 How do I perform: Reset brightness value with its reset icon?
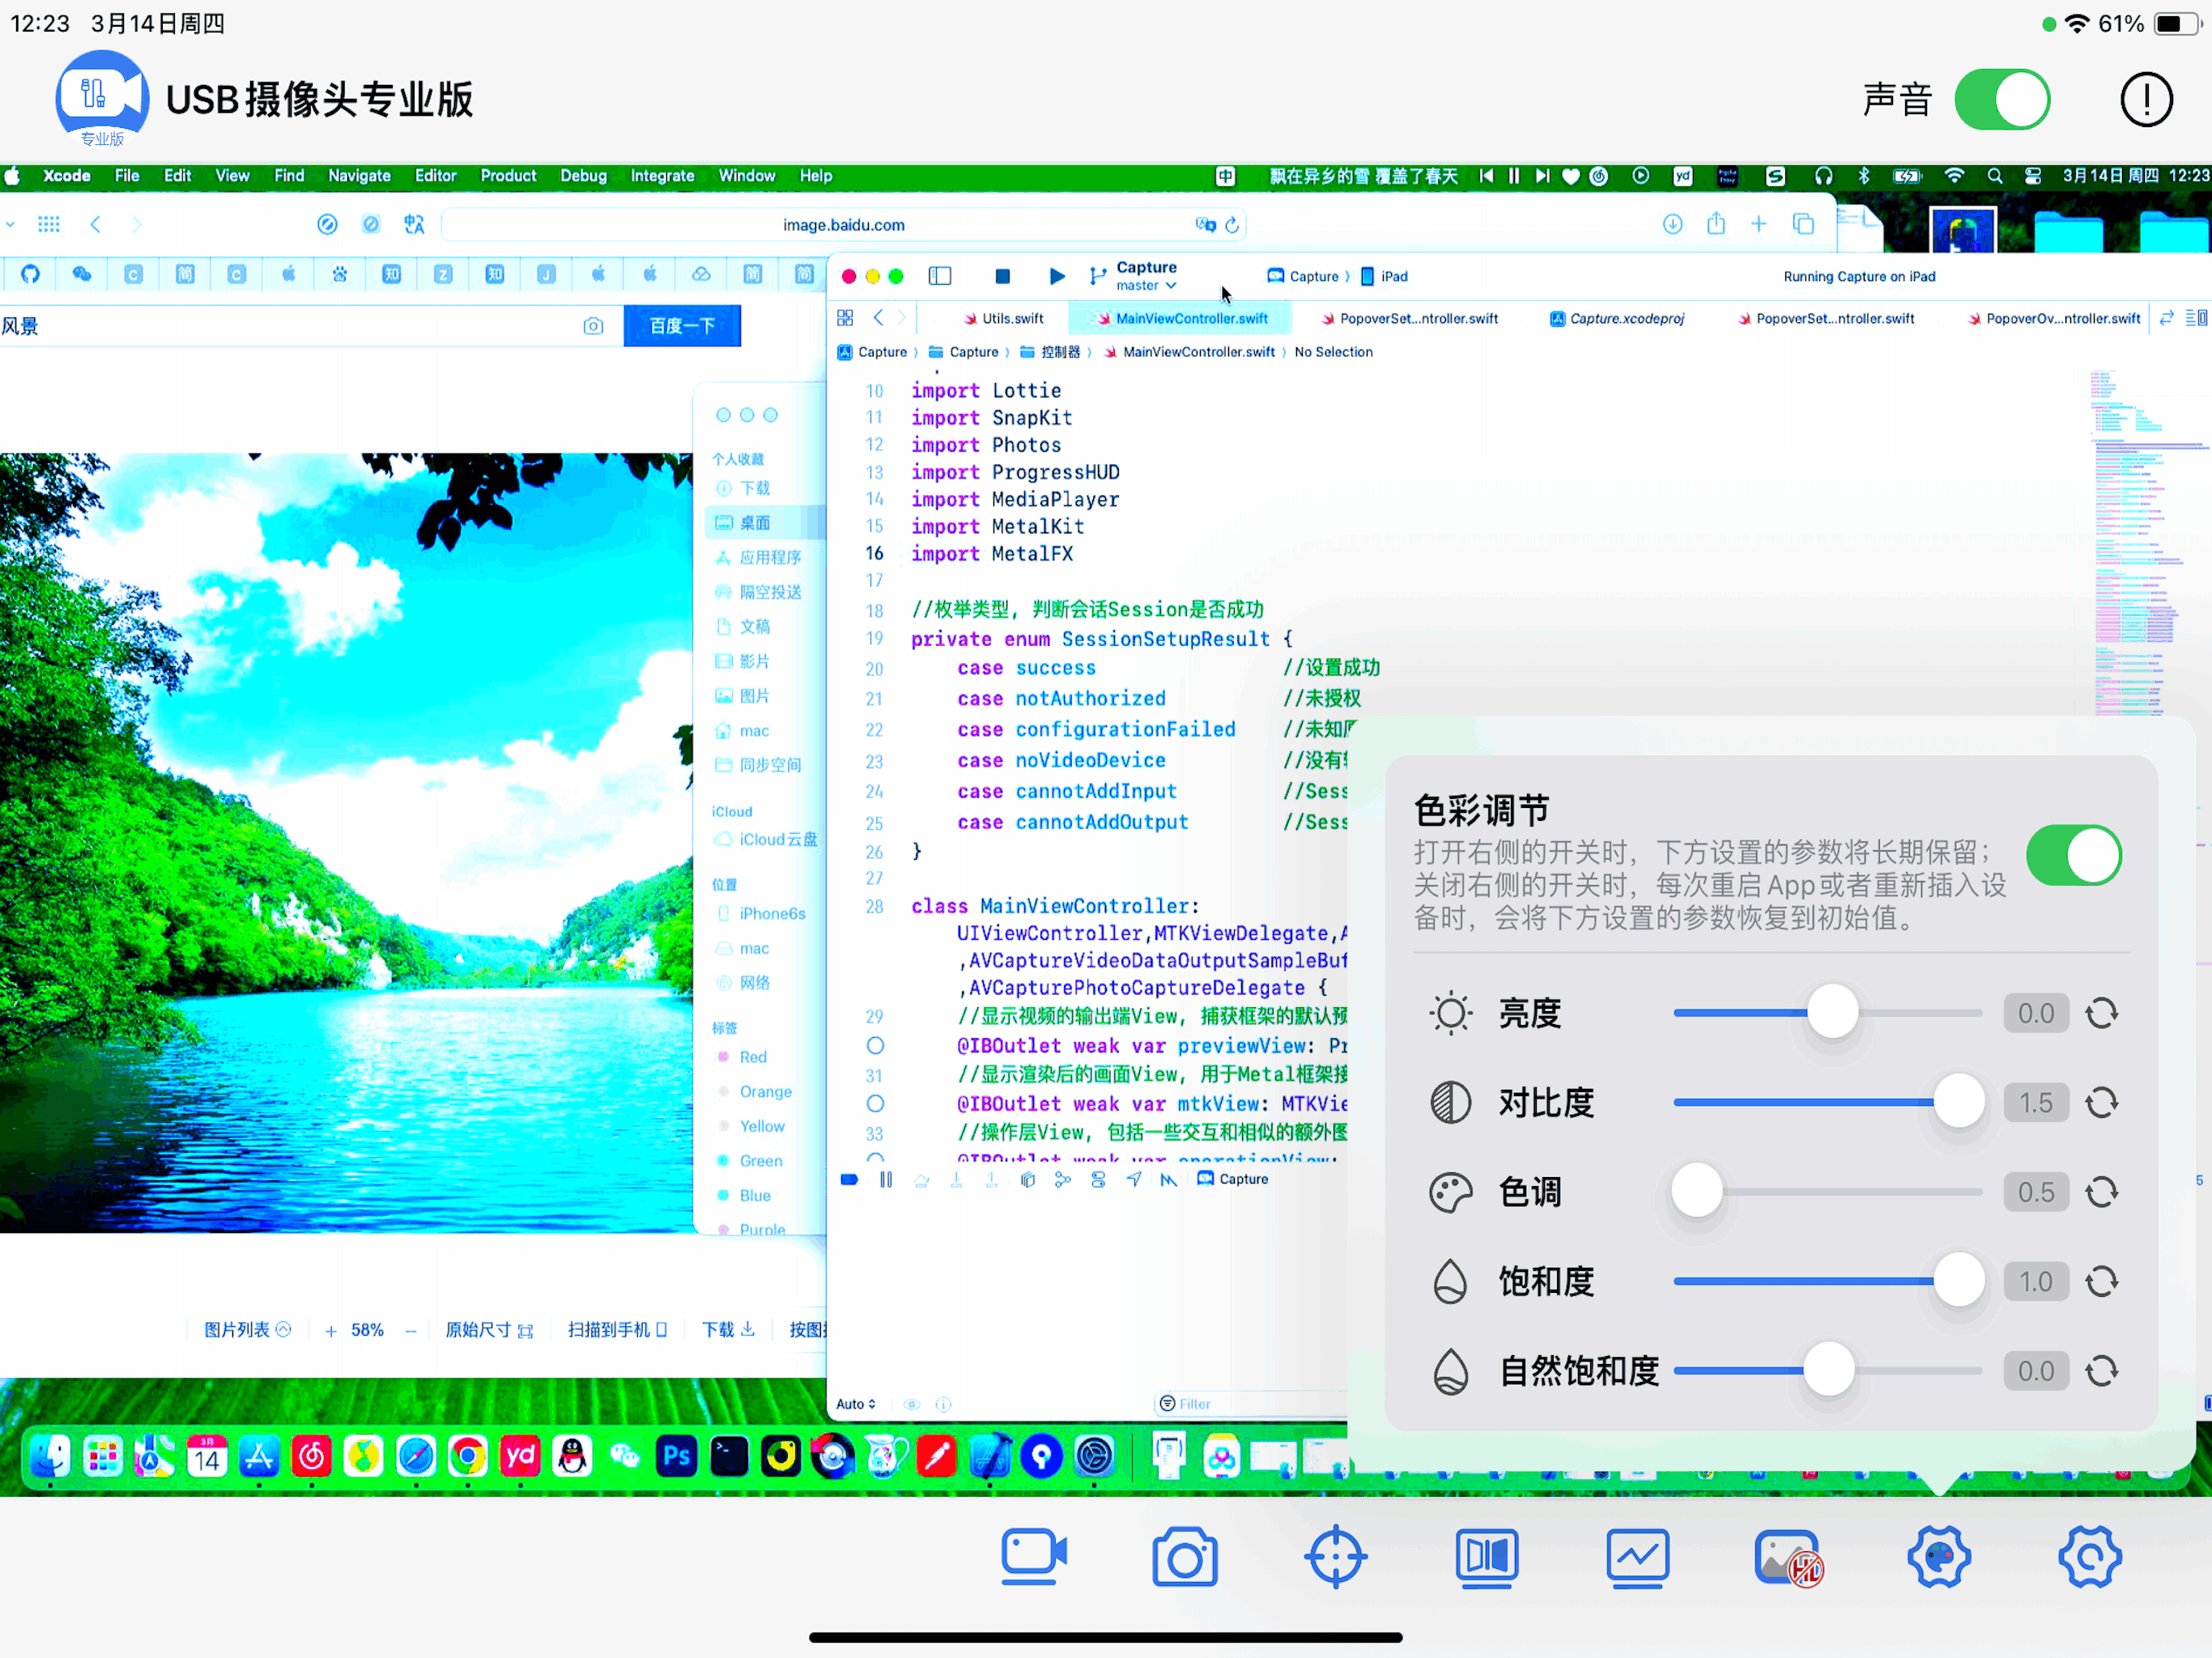pyautogui.click(x=2102, y=1013)
